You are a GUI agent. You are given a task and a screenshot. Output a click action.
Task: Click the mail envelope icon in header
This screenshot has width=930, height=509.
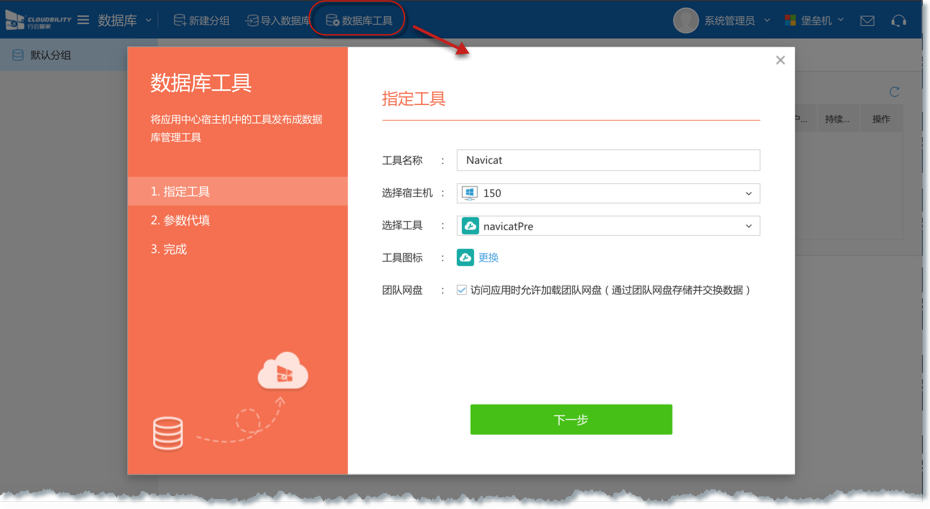click(867, 20)
